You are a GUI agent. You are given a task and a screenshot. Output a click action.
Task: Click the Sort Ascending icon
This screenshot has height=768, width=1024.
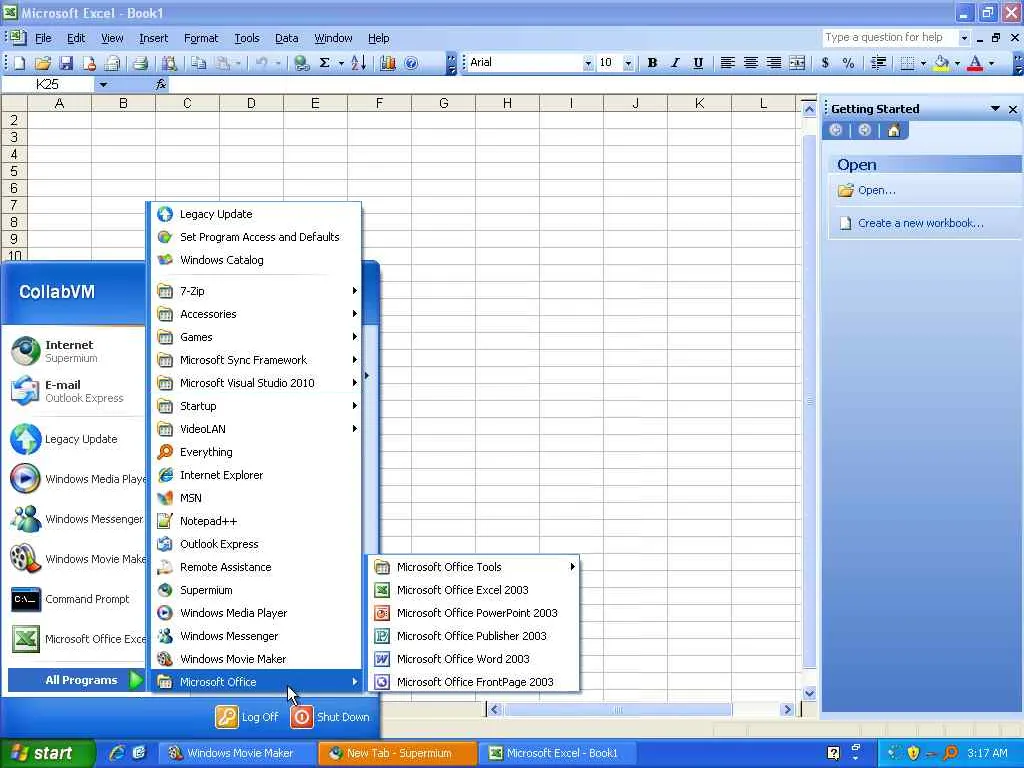[358, 63]
